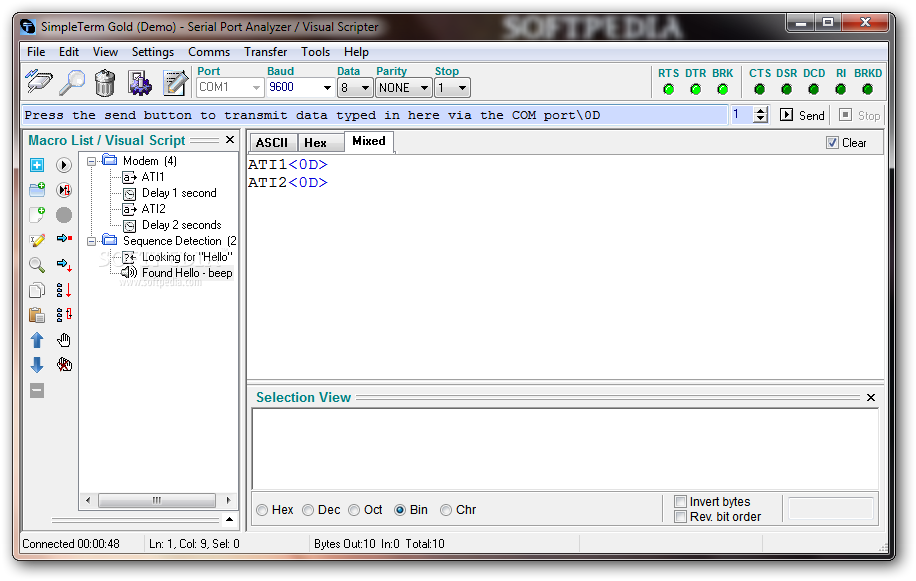This screenshot has height=581, width=916.
Task: Toggle the BRK indicator light
Action: (x=723, y=89)
